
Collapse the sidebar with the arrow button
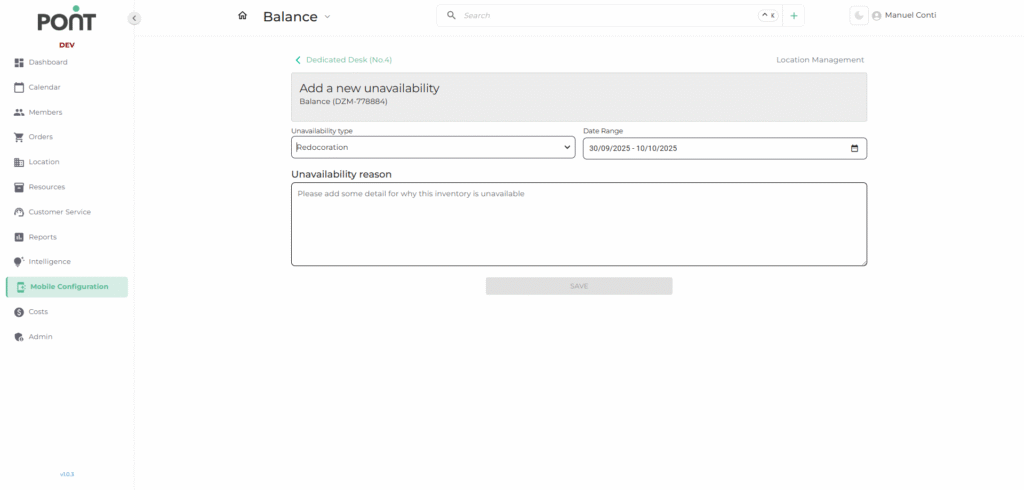coord(134,18)
